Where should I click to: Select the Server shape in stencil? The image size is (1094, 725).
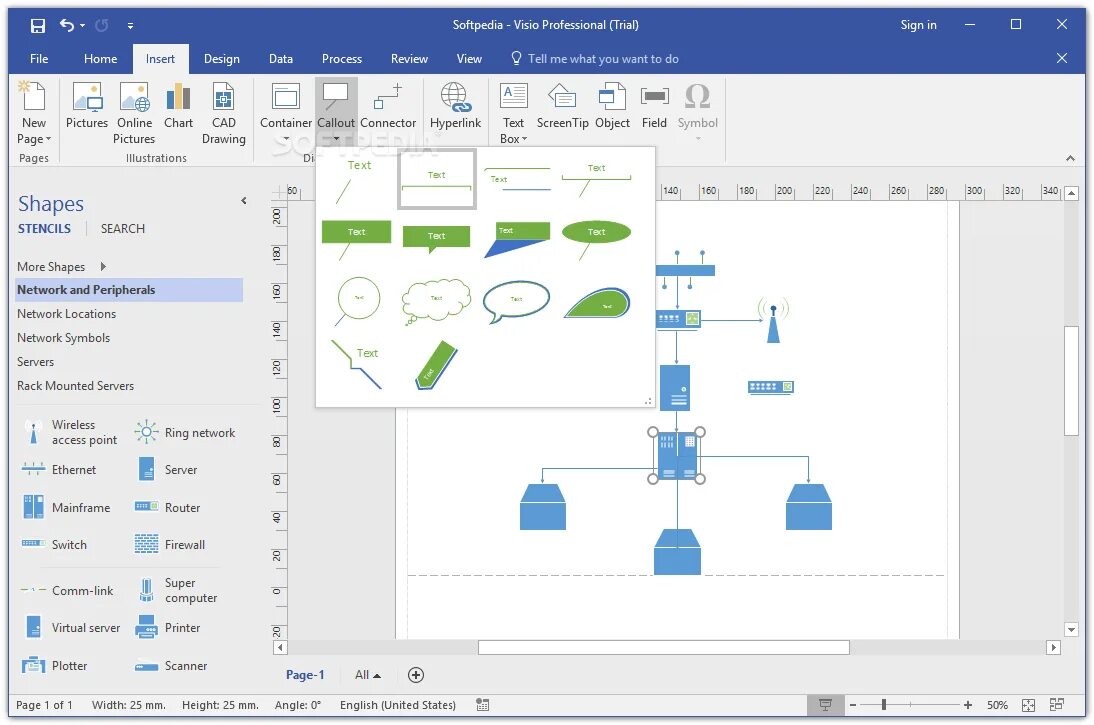pos(167,470)
